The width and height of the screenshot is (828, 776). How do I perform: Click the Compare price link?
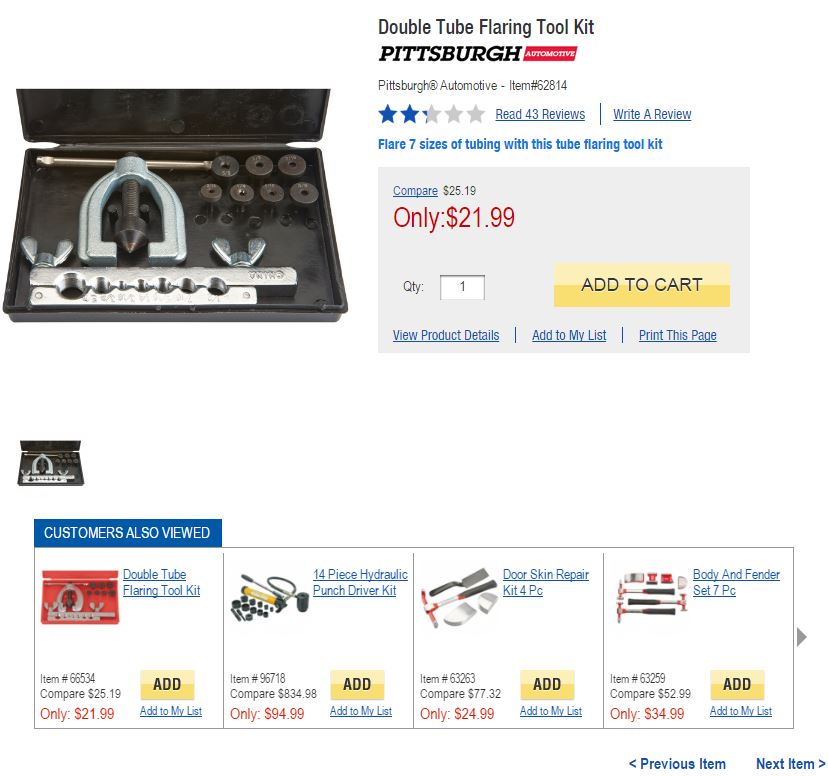pyautogui.click(x=415, y=191)
